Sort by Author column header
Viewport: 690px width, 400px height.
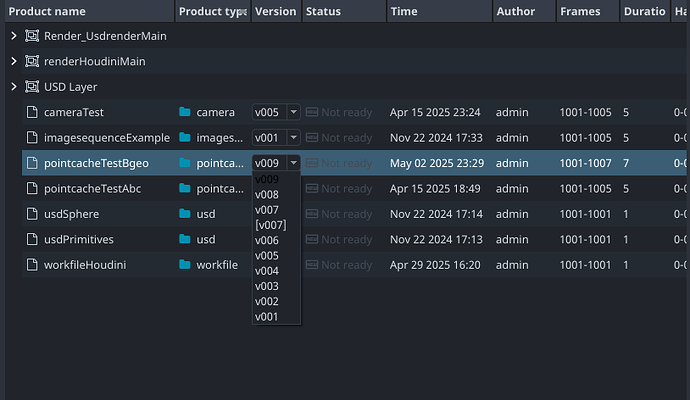click(524, 11)
